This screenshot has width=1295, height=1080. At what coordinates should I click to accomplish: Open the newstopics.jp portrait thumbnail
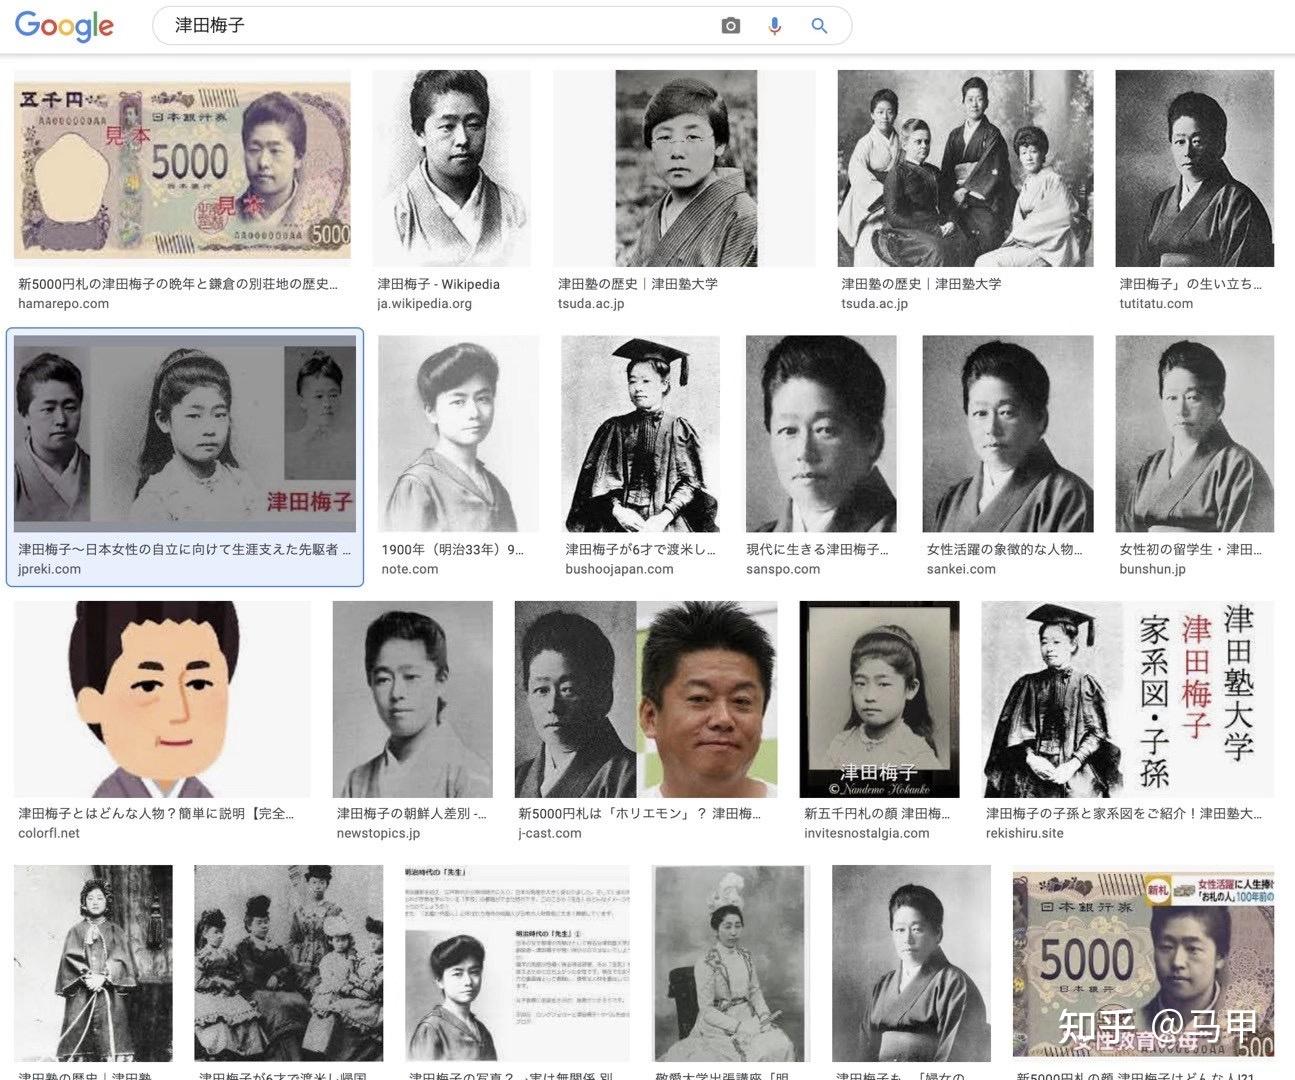point(413,699)
